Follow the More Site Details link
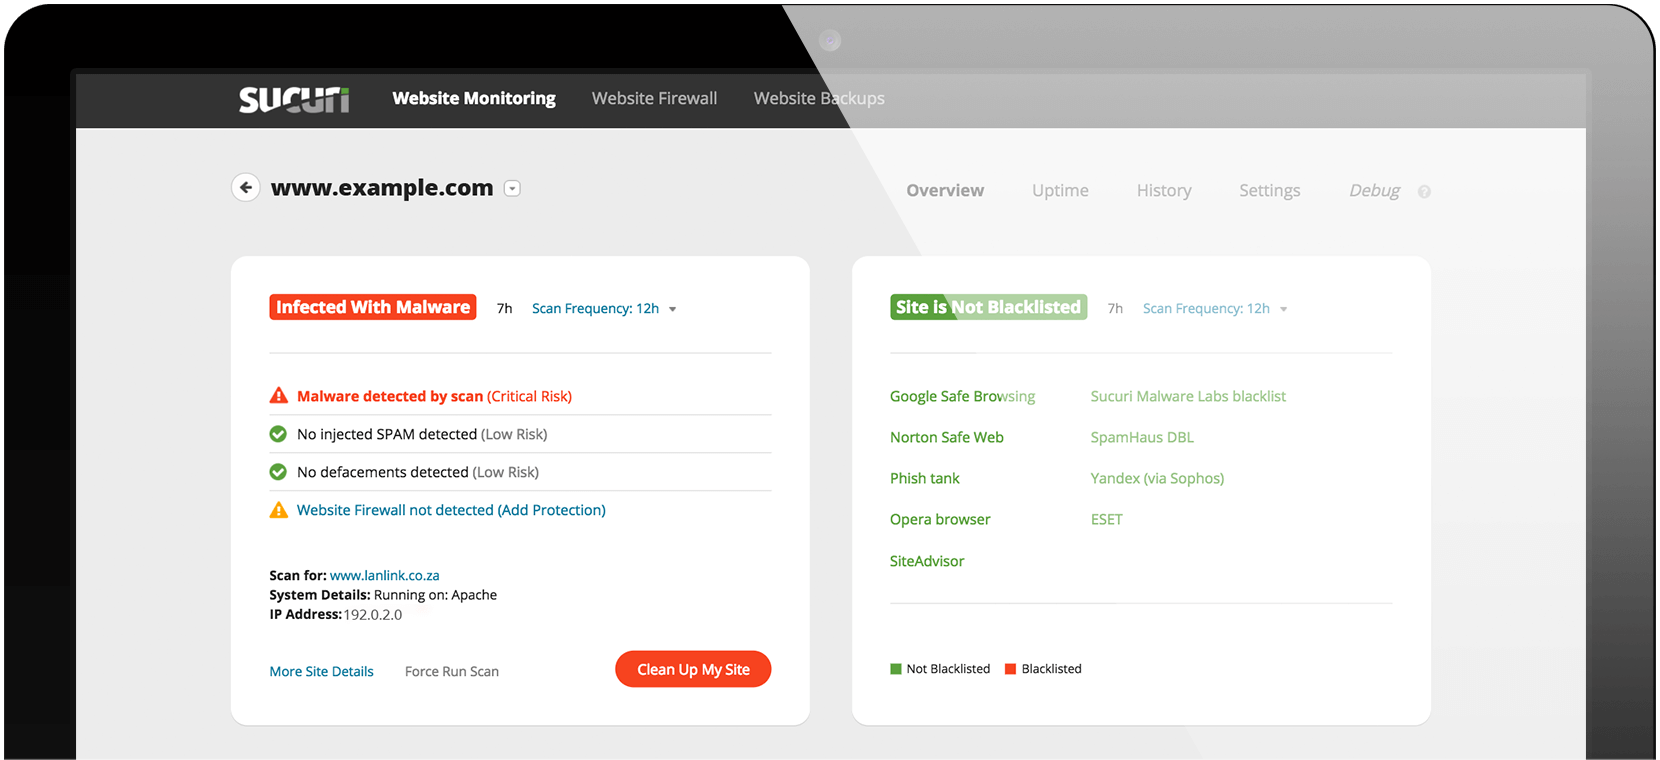The height and width of the screenshot is (760, 1660). tap(321, 672)
